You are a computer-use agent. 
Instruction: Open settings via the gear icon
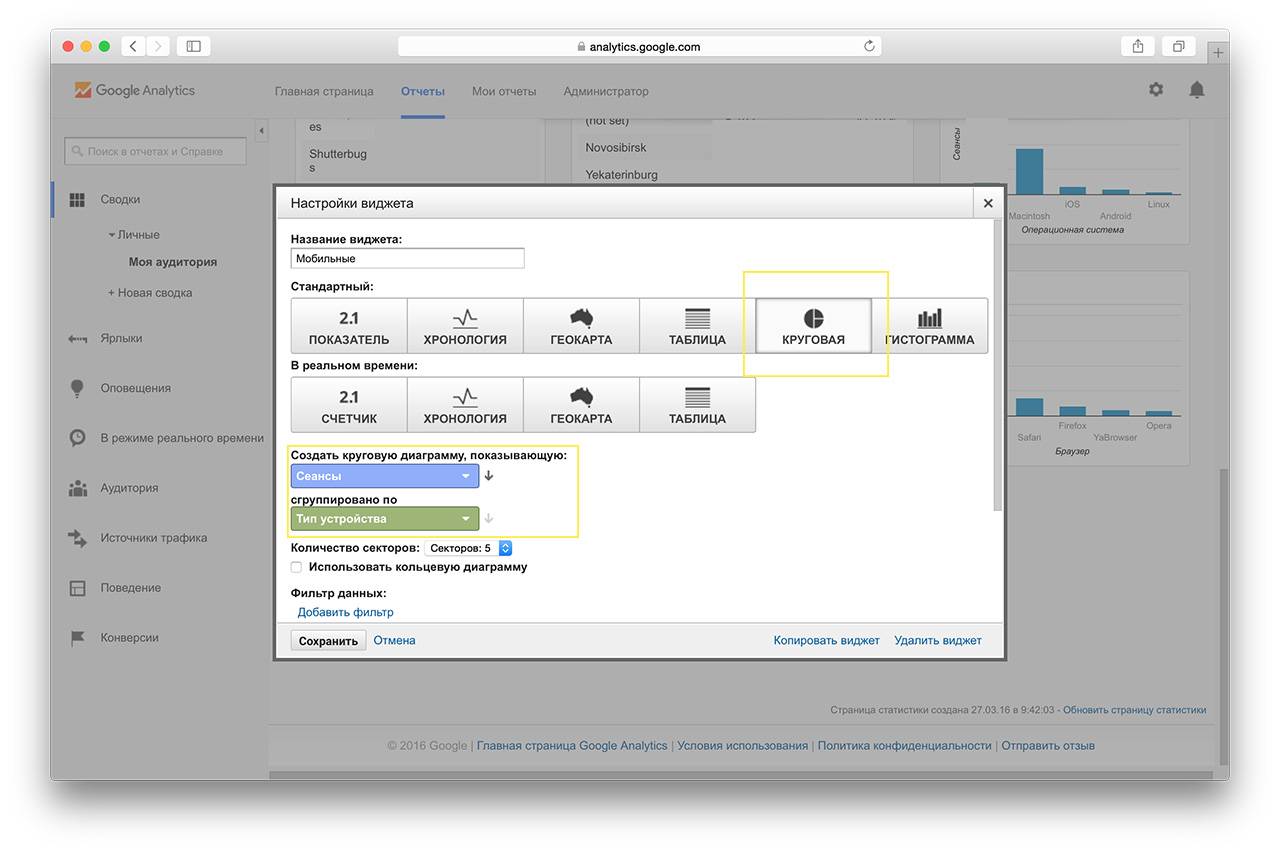[x=1156, y=90]
